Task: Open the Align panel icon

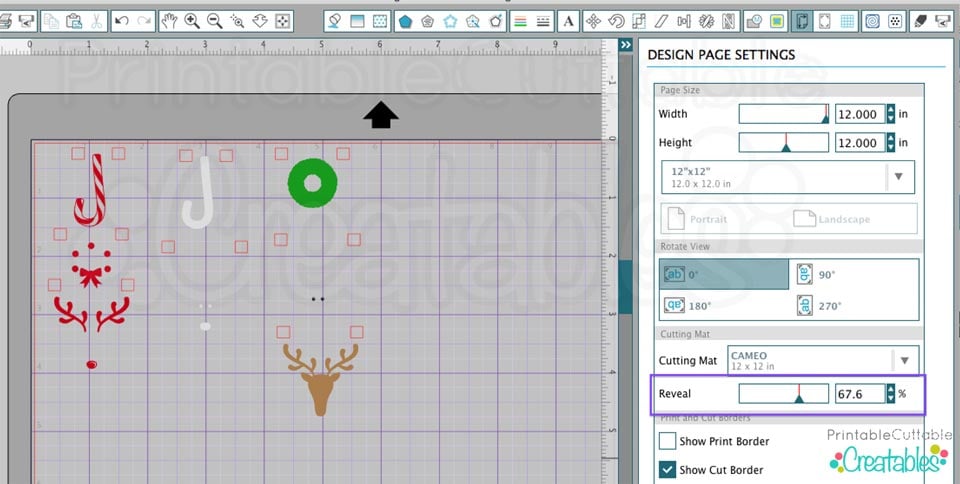Action: point(684,21)
